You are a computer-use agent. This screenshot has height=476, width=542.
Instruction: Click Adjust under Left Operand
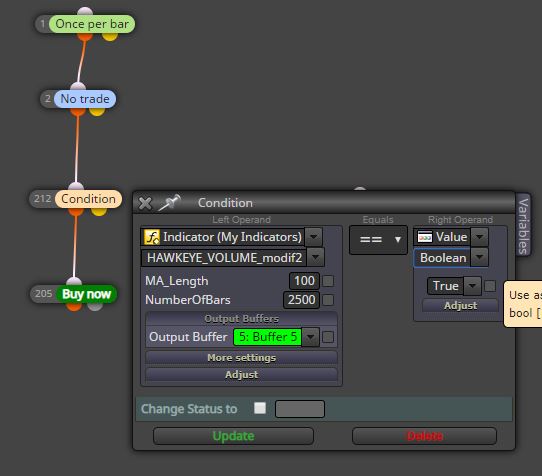click(241, 374)
